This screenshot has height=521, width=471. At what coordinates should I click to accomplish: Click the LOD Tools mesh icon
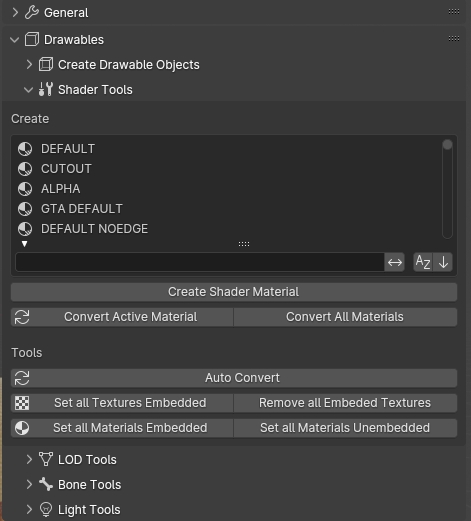[x=46, y=459]
